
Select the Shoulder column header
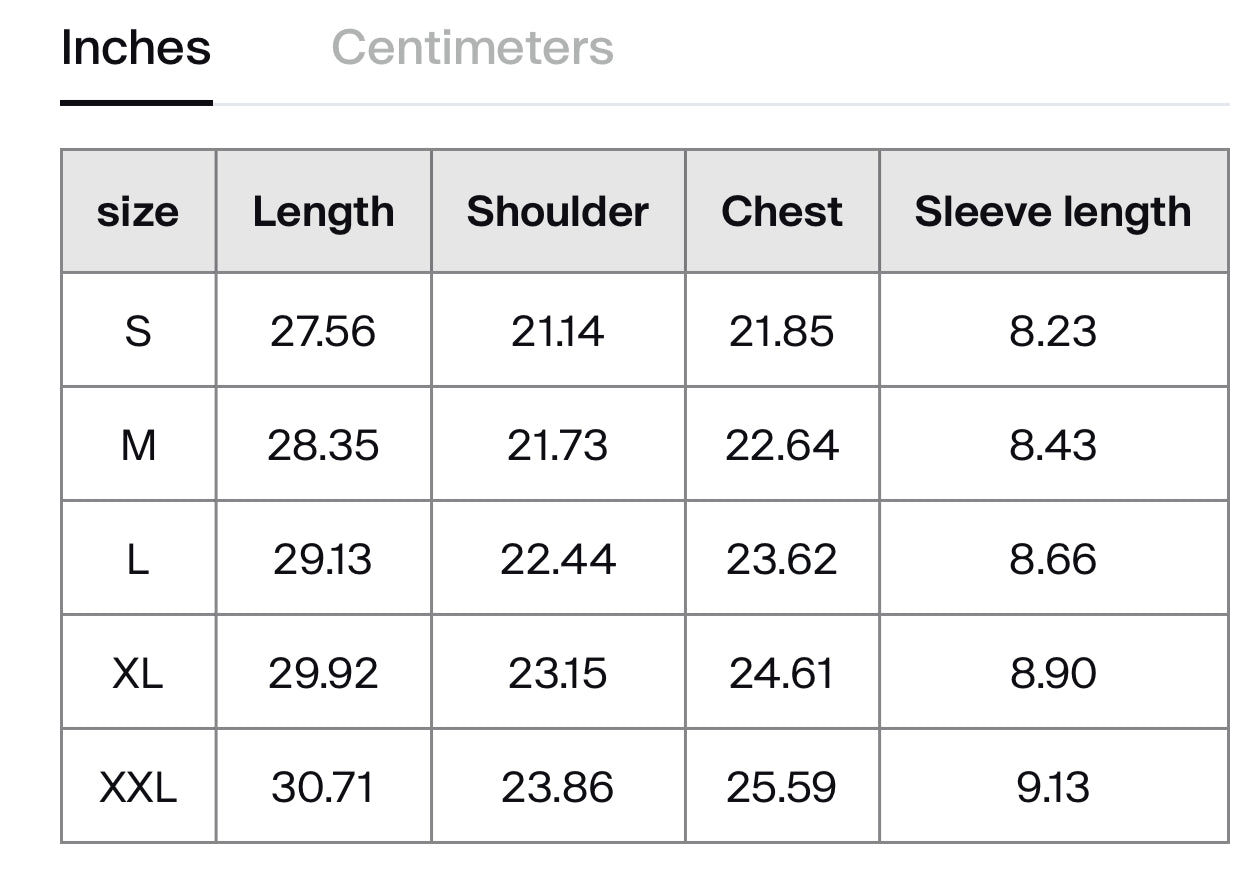point(557,212)
